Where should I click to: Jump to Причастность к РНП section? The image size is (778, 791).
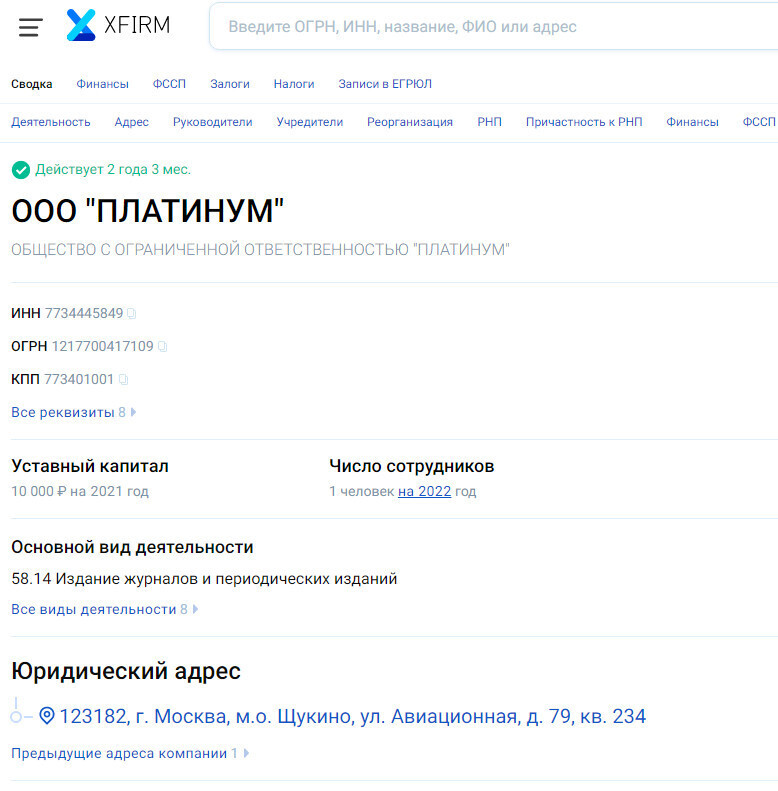pos(584,122)
